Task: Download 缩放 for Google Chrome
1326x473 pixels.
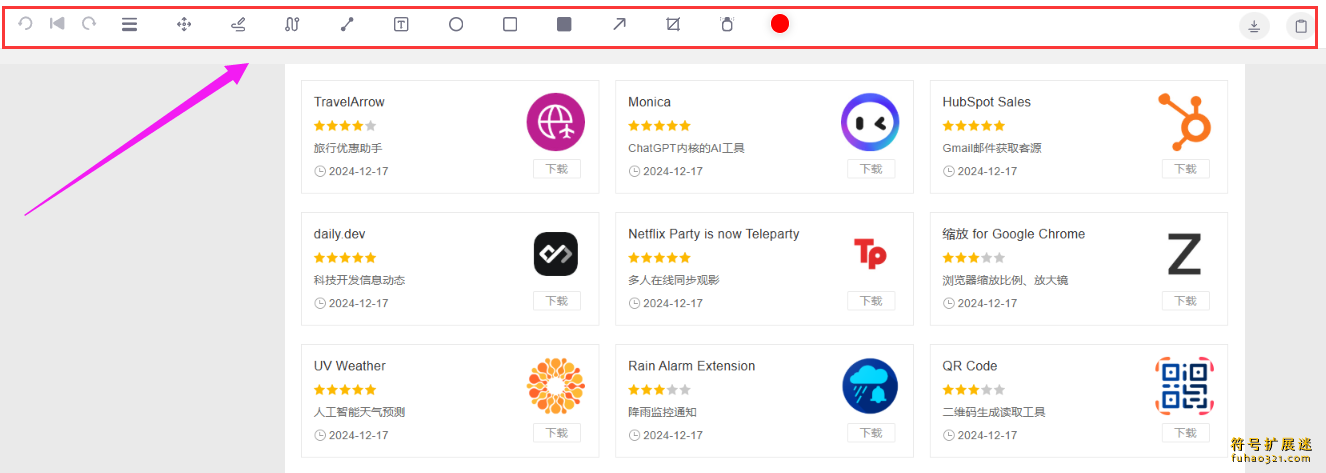Action: 1186,301
